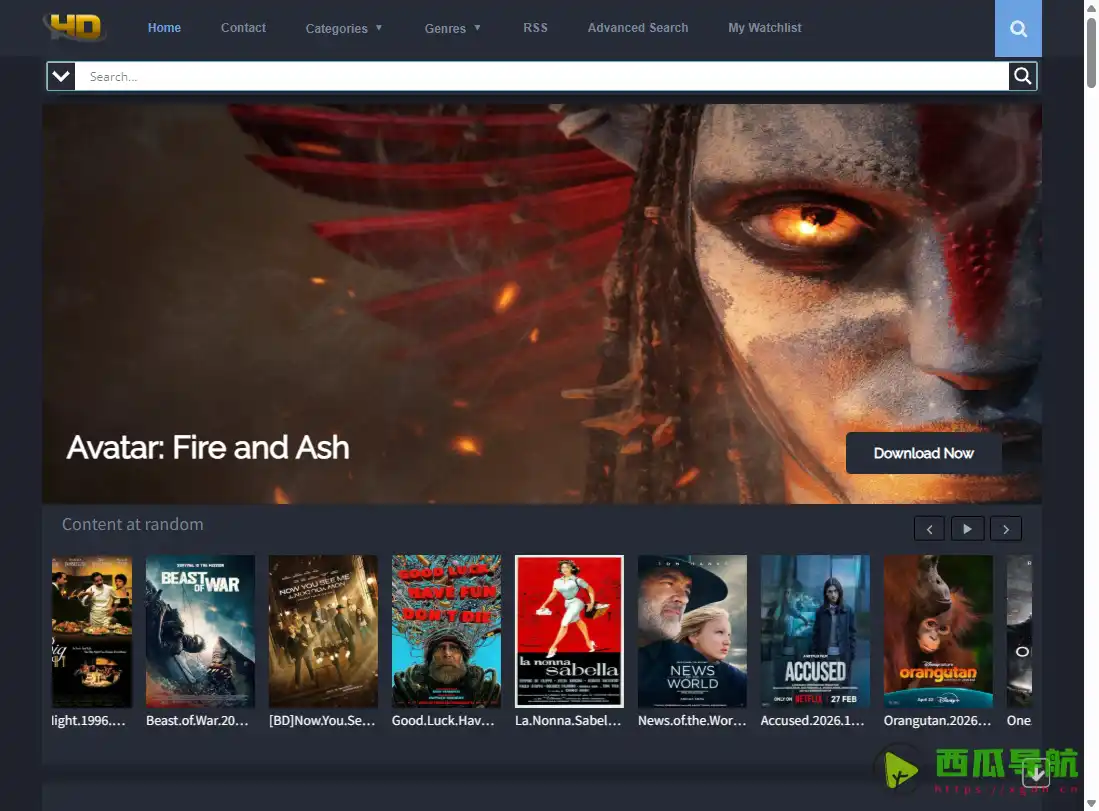Open the Genres dropdown menu
Screen dimensions: 1099x811
[x=452, y=28]
